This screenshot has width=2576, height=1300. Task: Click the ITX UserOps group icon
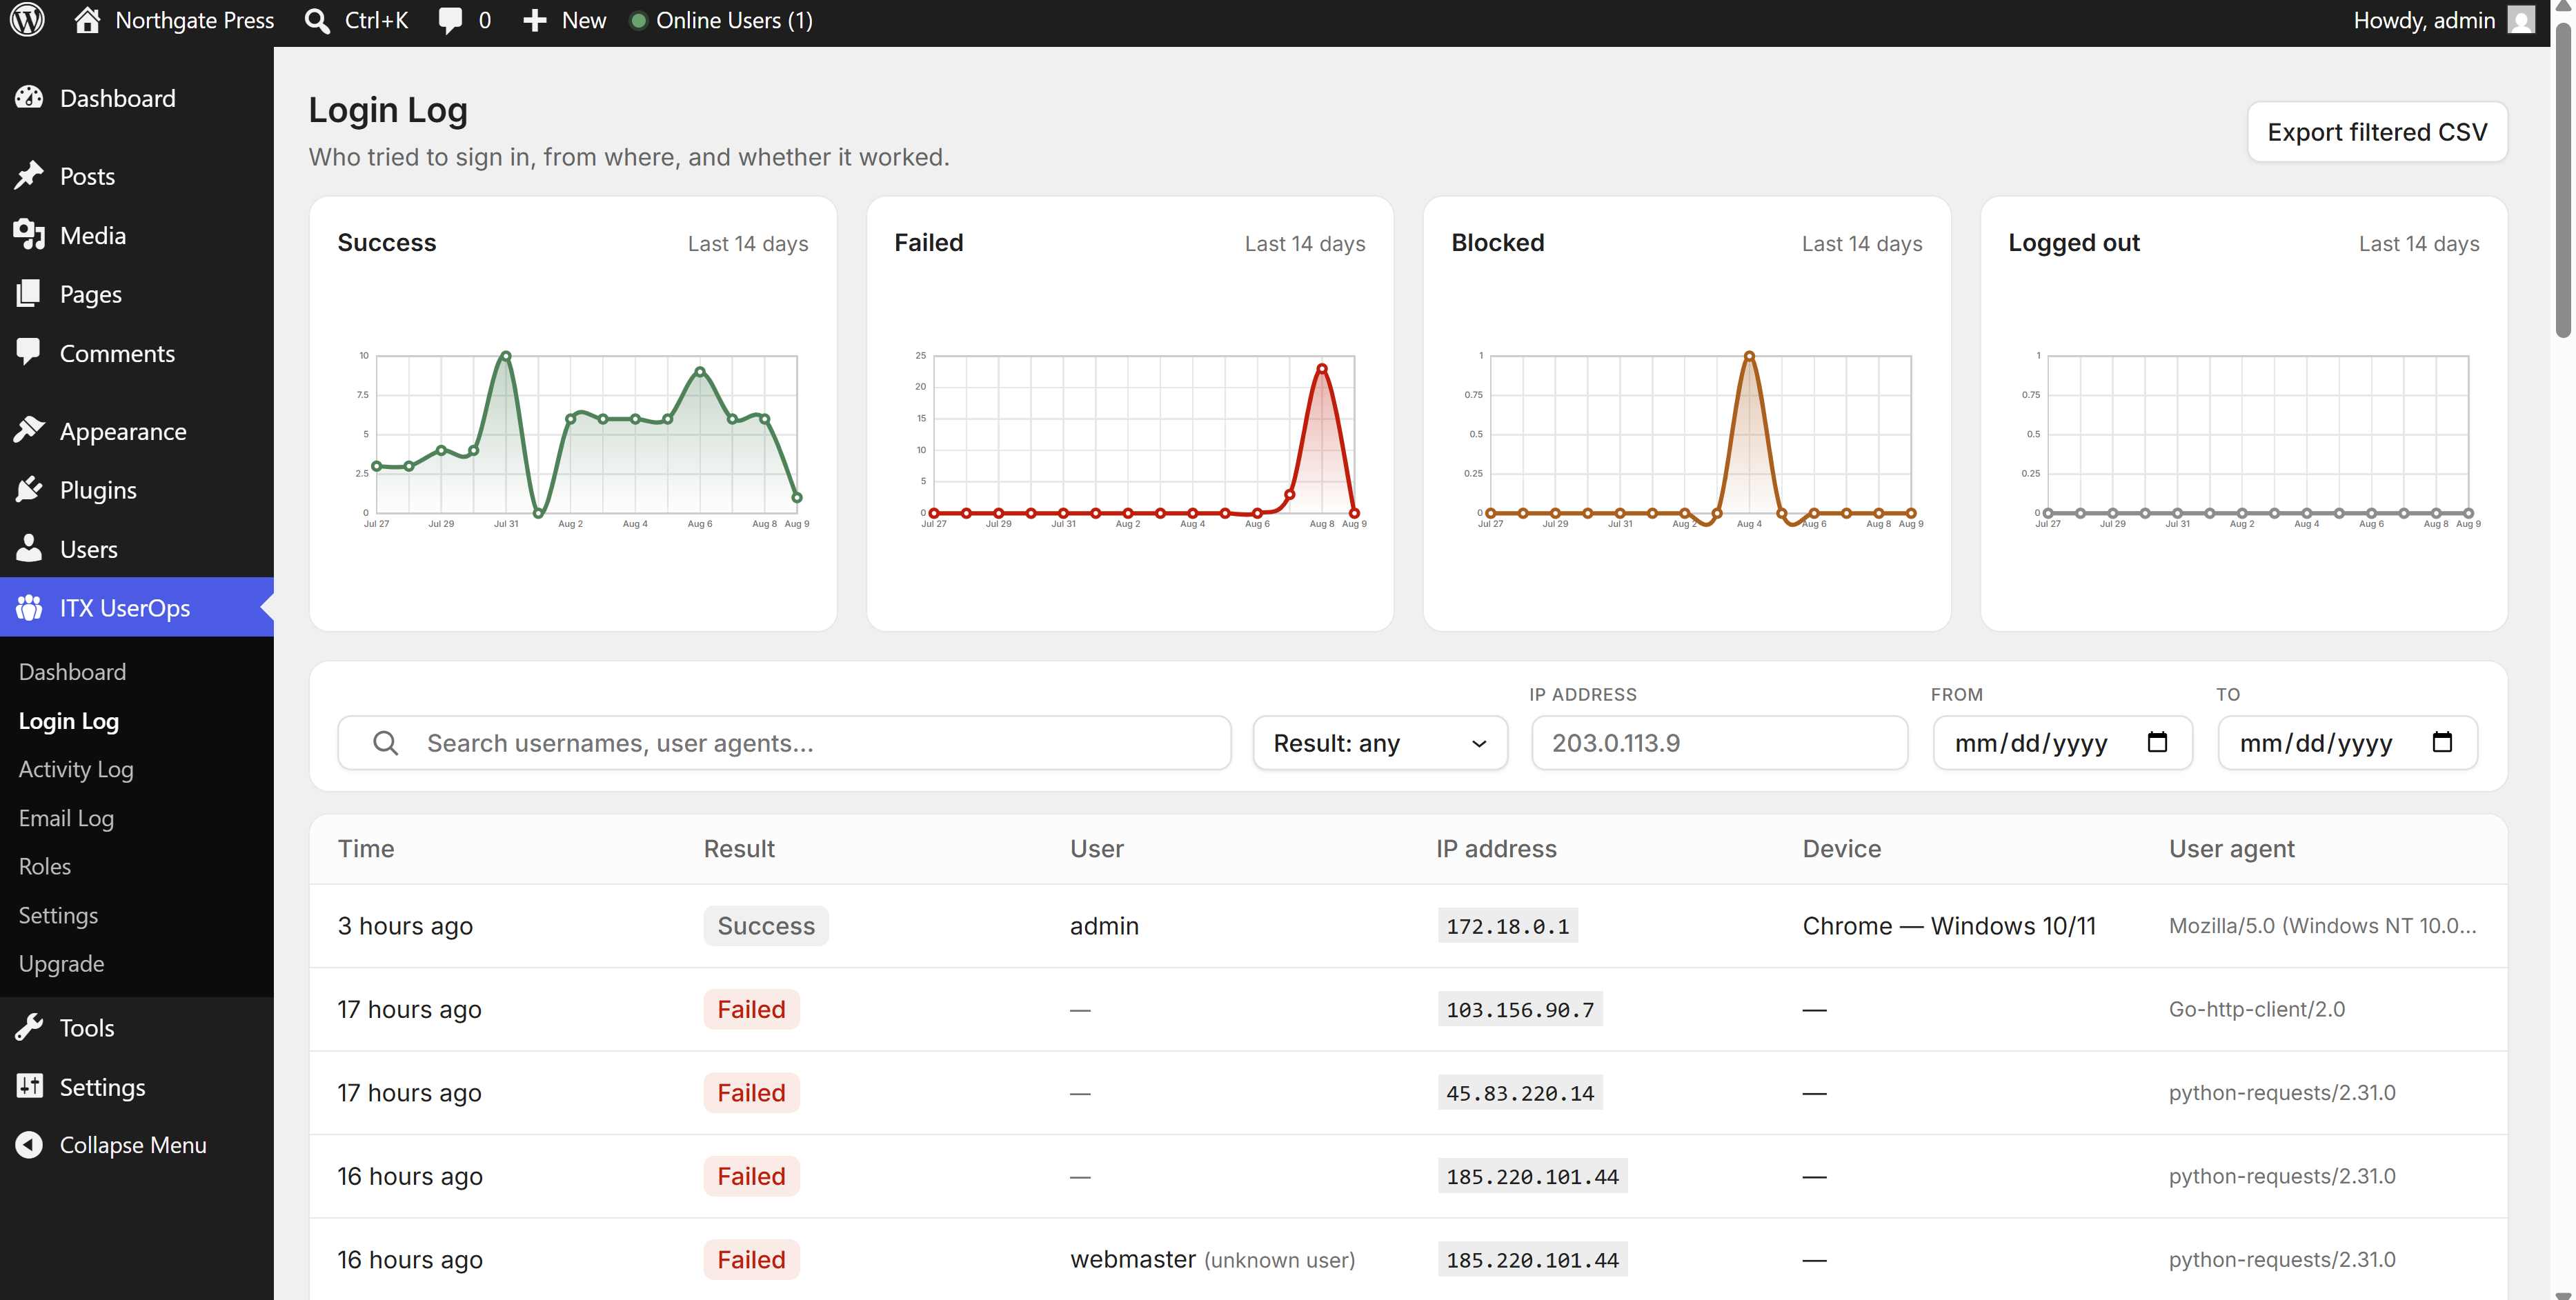click(x=29, y=607)
